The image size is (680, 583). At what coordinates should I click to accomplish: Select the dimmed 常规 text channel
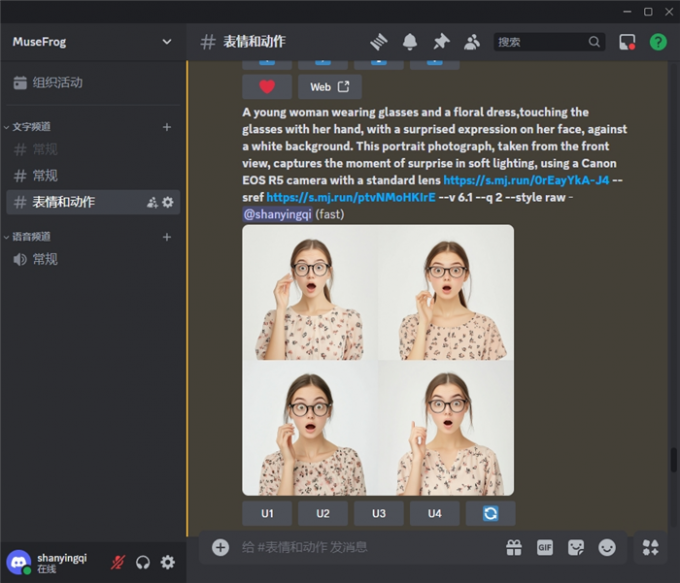(x=93, y=150)
